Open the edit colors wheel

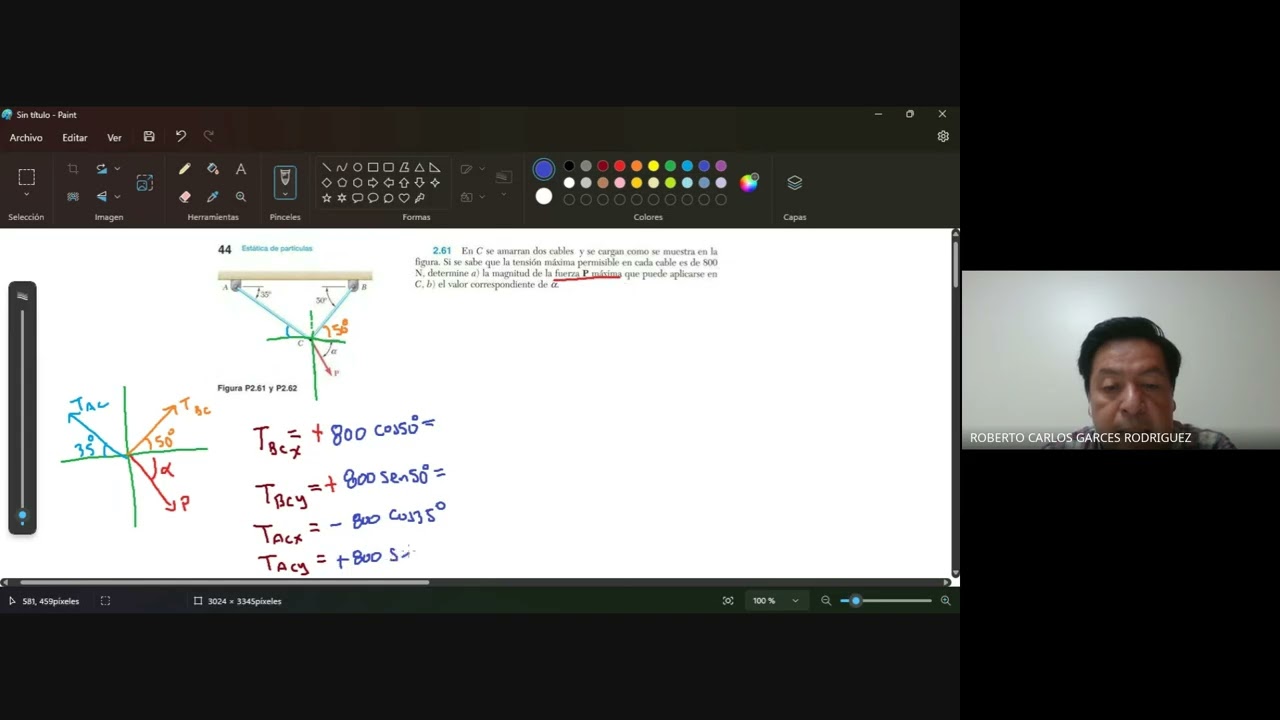pyautogui.click(x=749, y=182)
